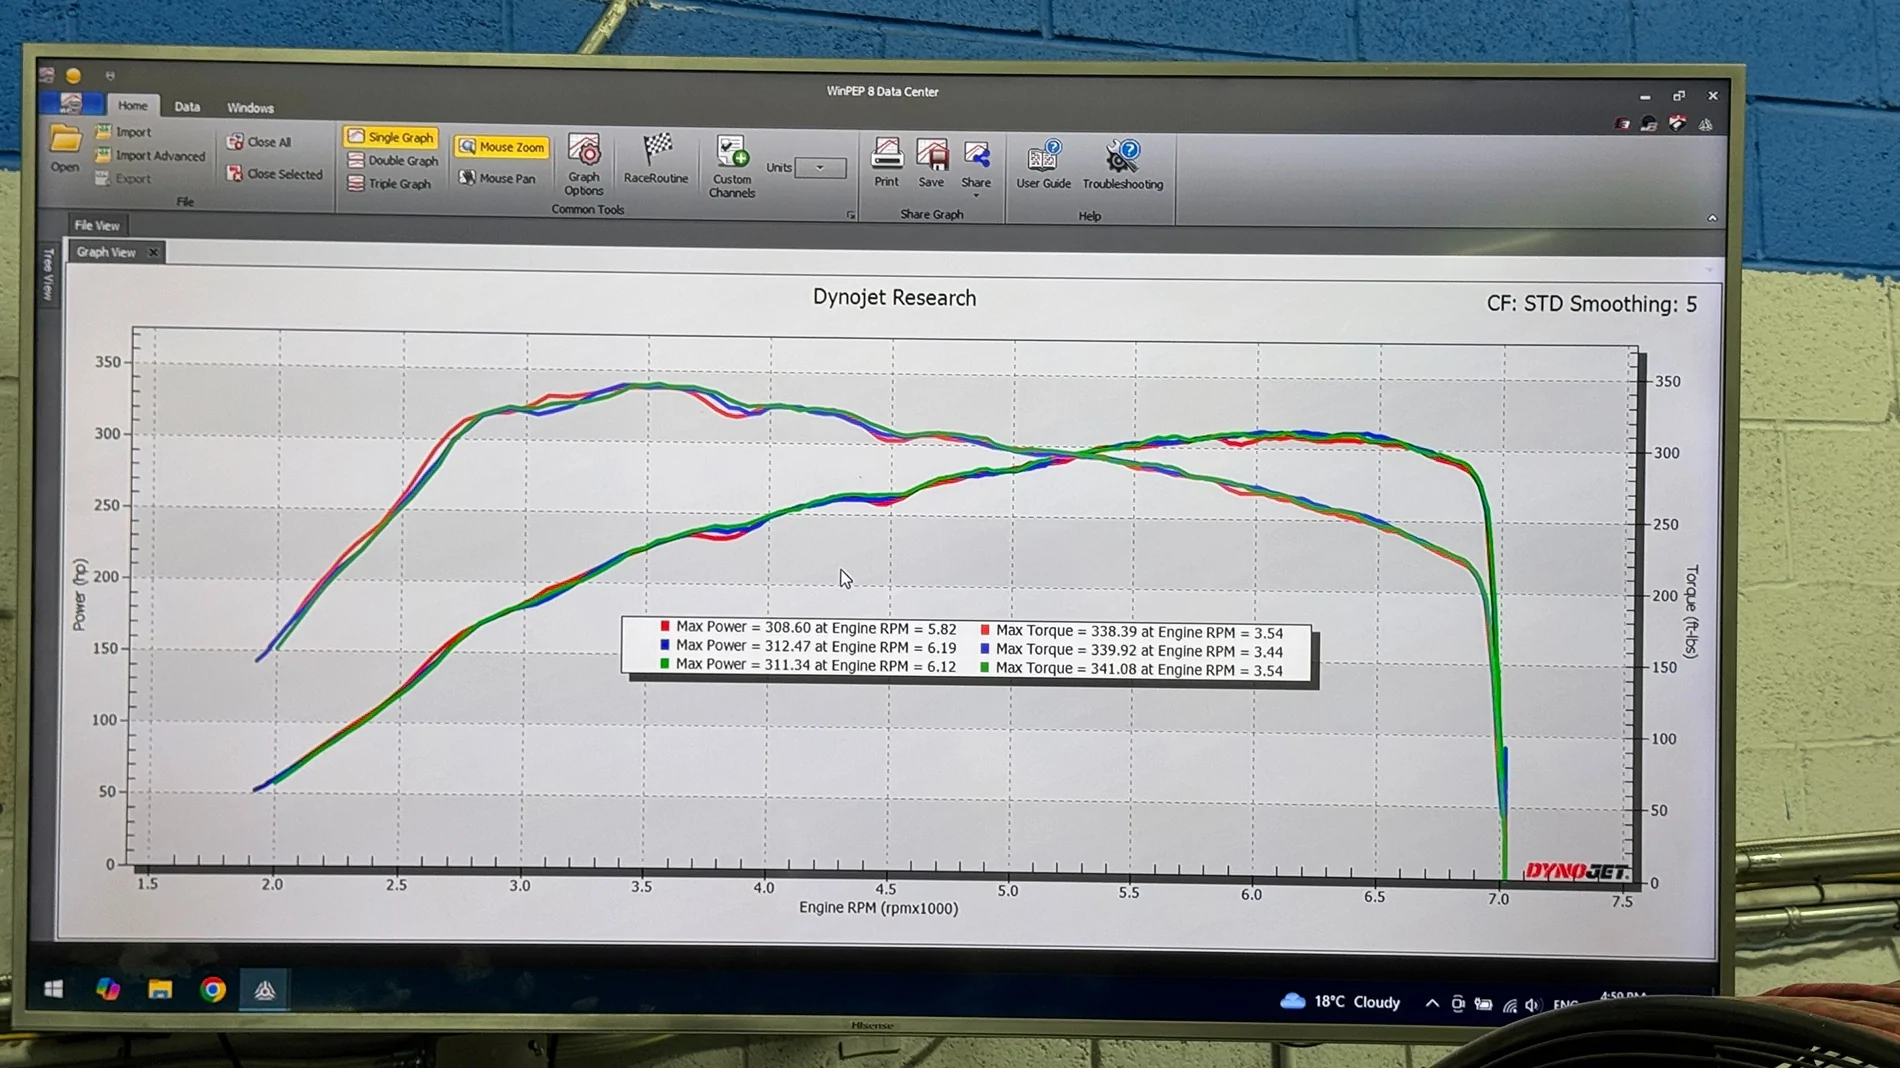Open File Explorer from the taskbar
The height and width of the screenshot is (1068, 1900).
160,990
